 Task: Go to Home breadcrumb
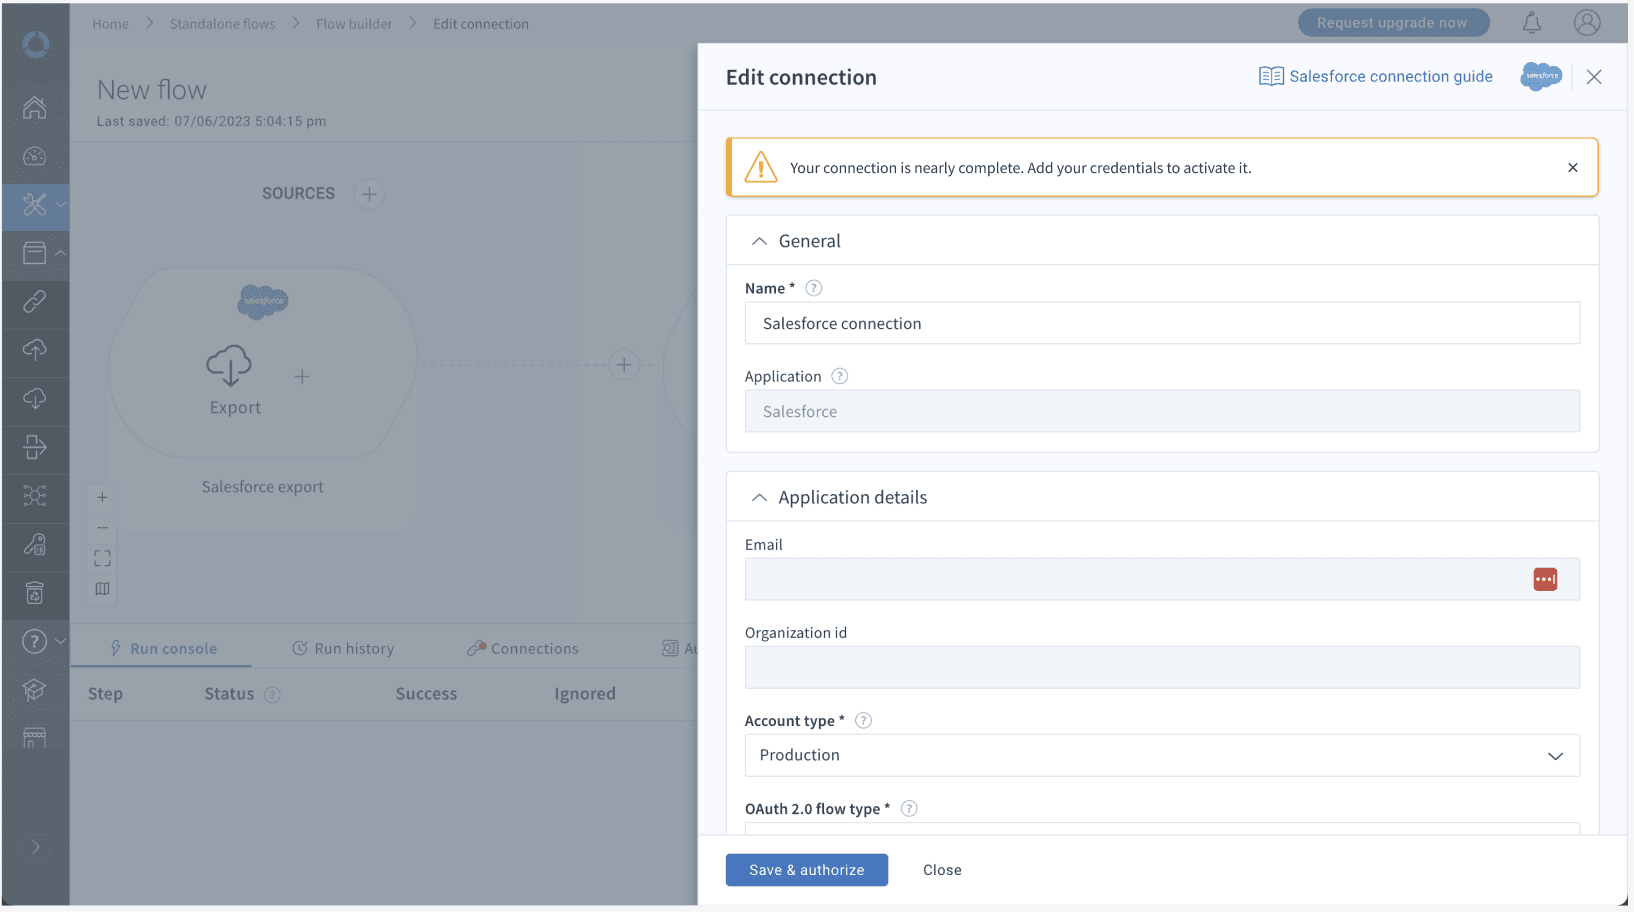(x=110, y=24)
